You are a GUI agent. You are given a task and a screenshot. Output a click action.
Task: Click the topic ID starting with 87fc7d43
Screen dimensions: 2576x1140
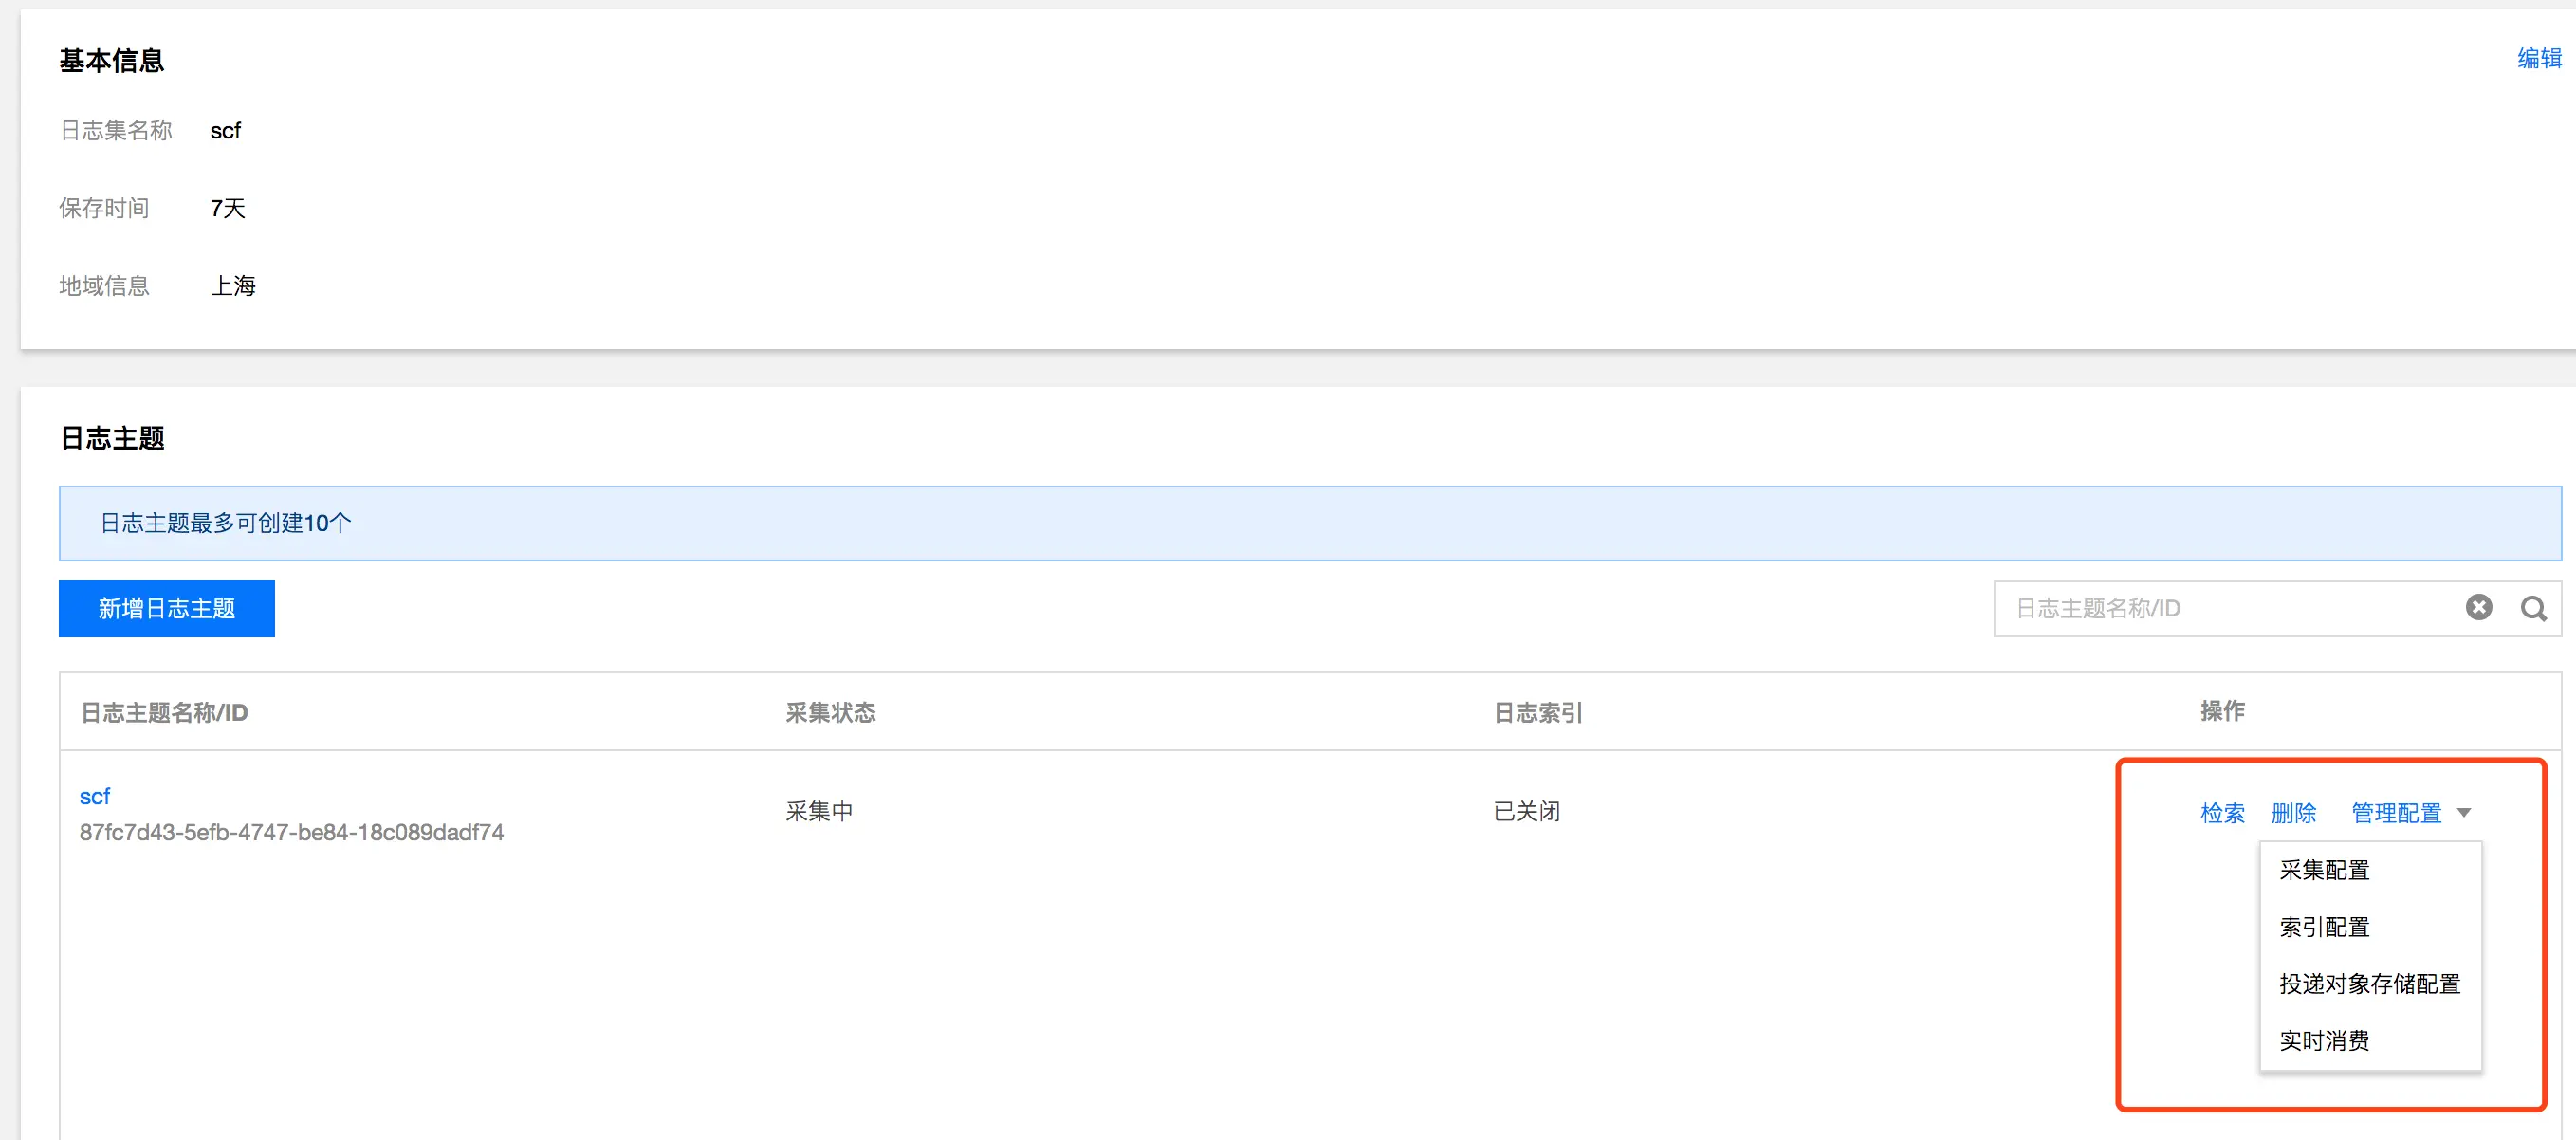coord(291,832)
